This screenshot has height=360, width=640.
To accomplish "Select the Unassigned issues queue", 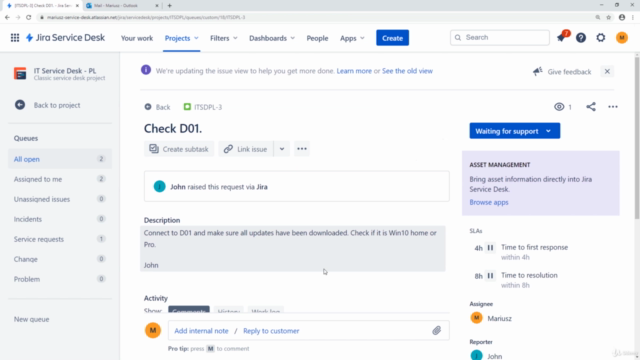I will [x=60, y=199].
